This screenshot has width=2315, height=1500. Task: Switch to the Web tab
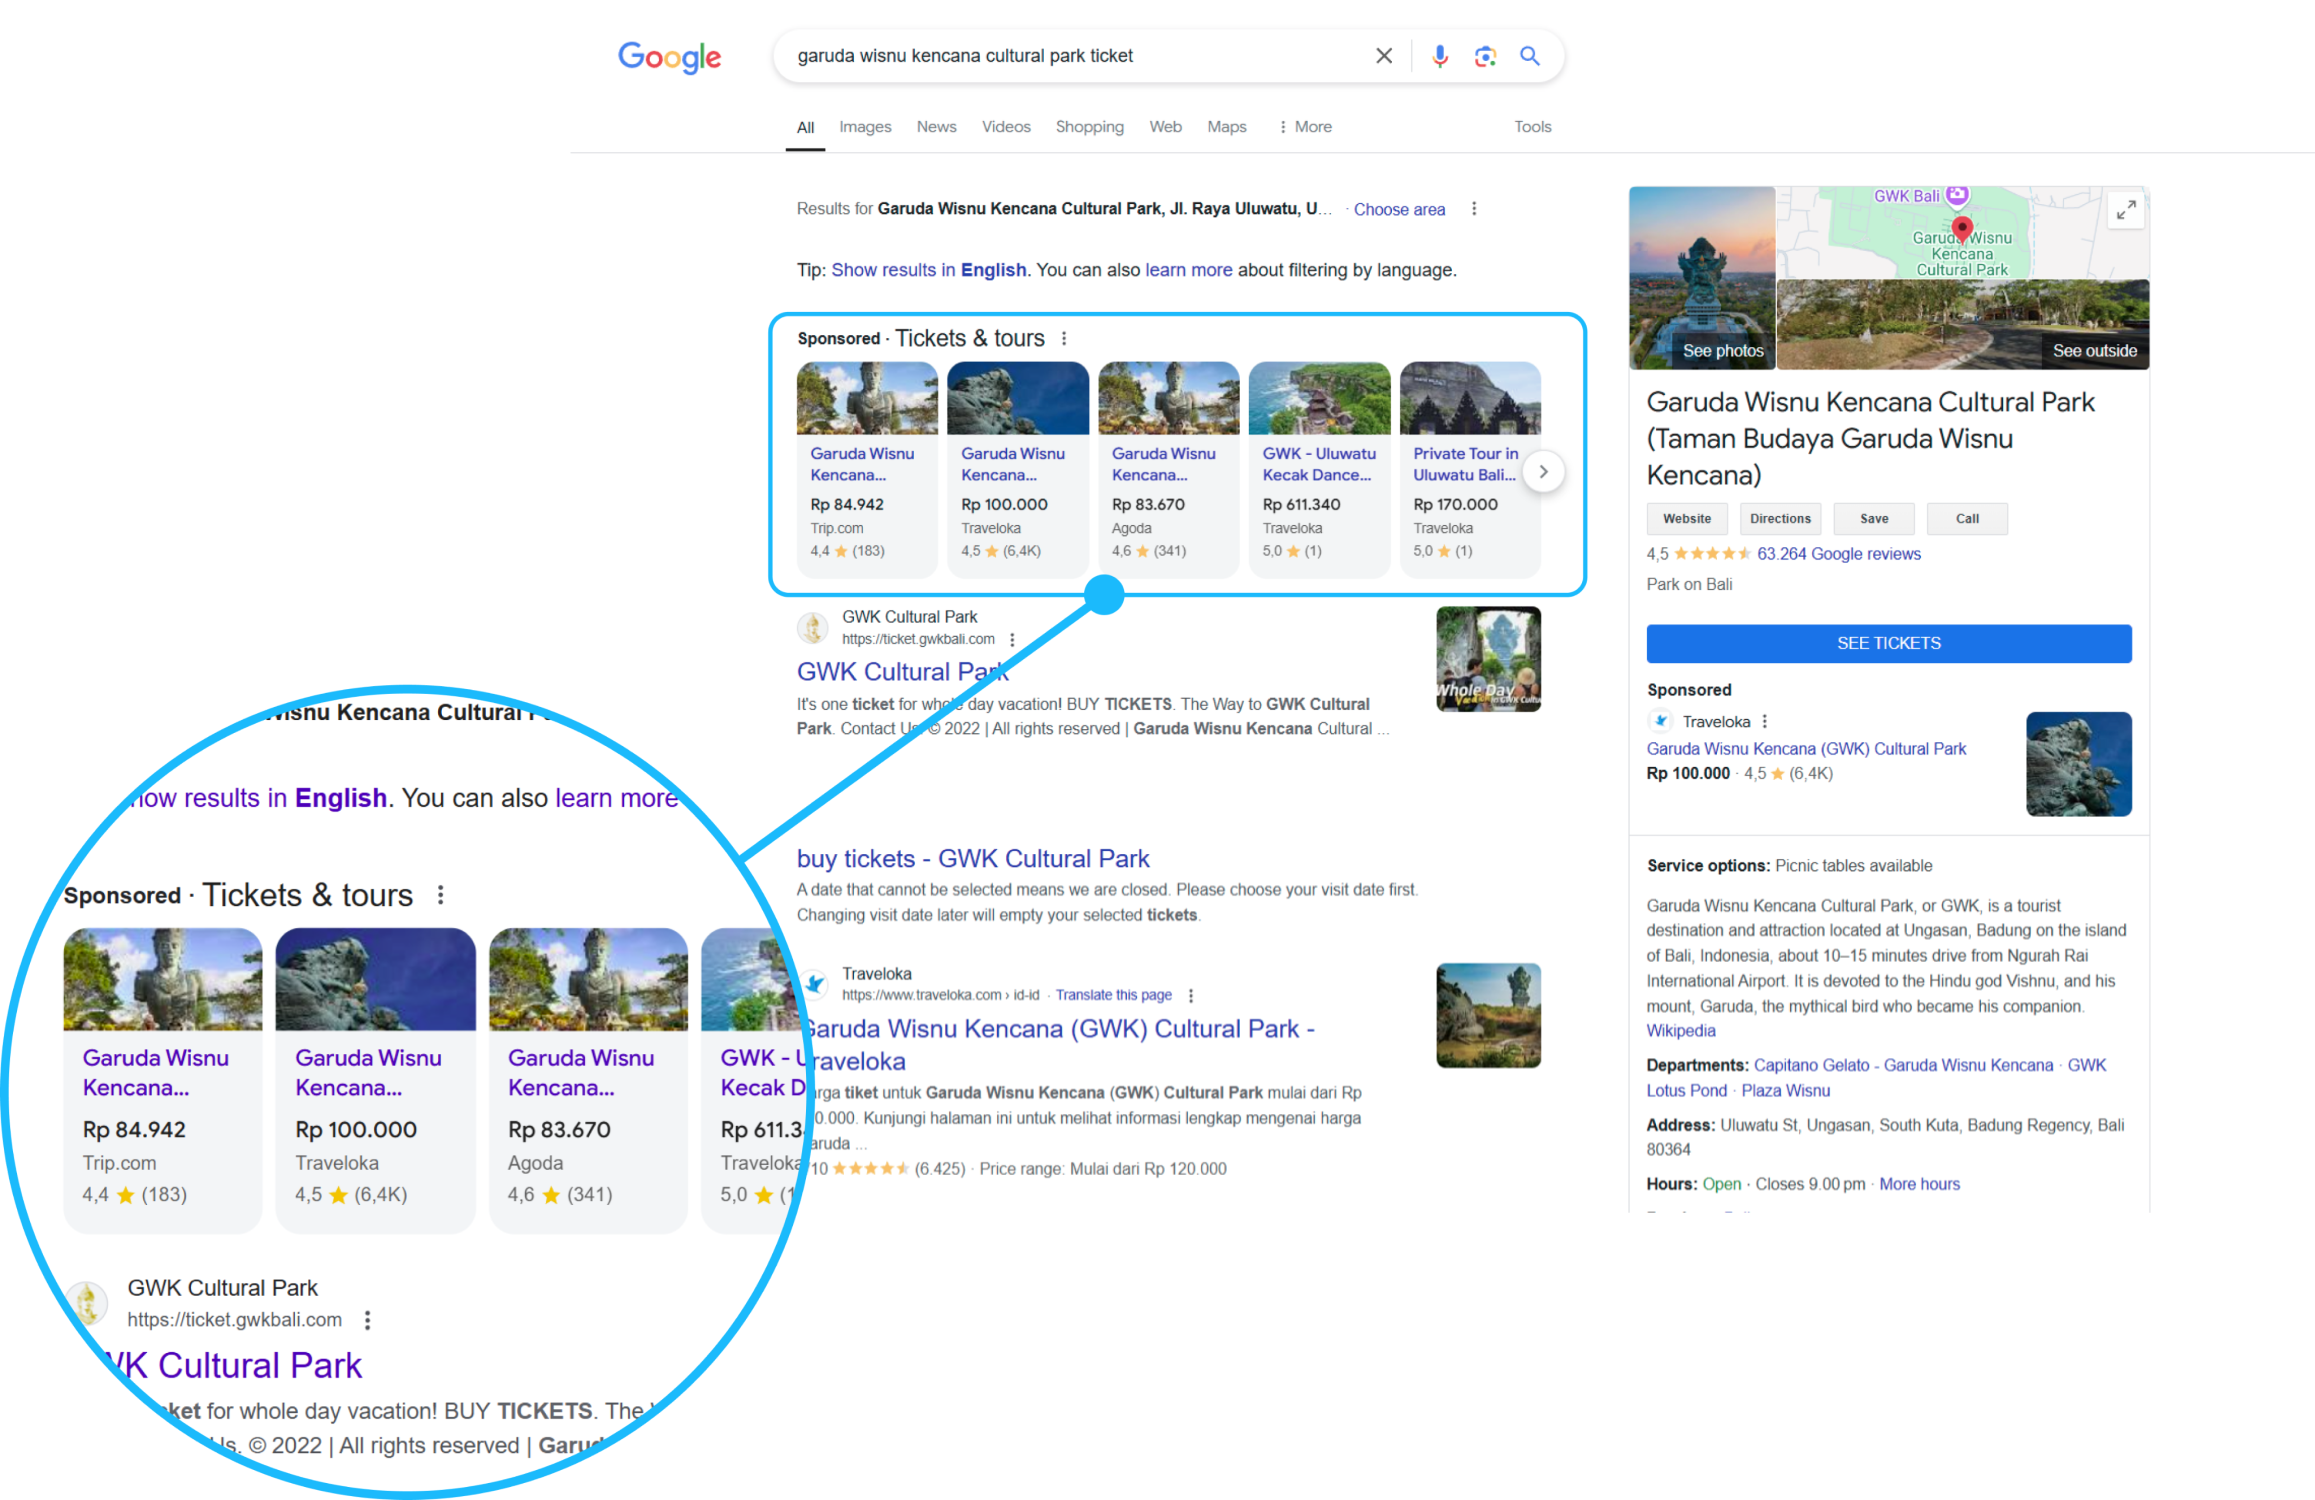tap(1165, 127)
